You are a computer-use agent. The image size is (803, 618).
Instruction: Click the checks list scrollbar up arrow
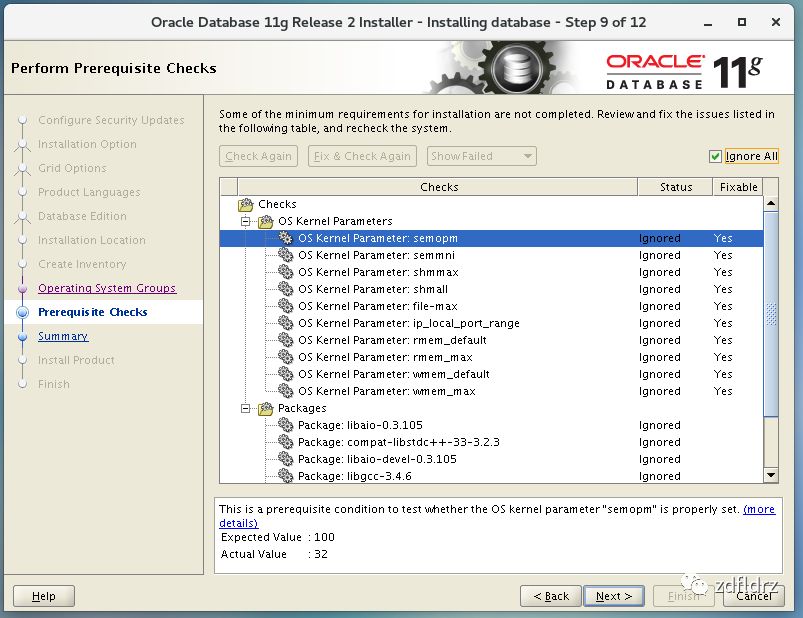pos(771,204)
